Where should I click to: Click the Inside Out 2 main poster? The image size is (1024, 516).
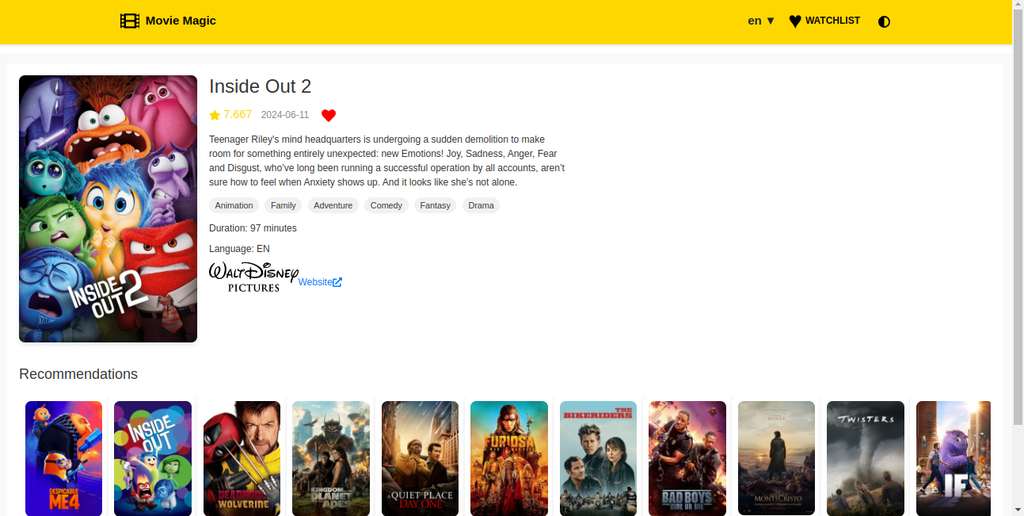pyautogui.click(x=108, y=208)
